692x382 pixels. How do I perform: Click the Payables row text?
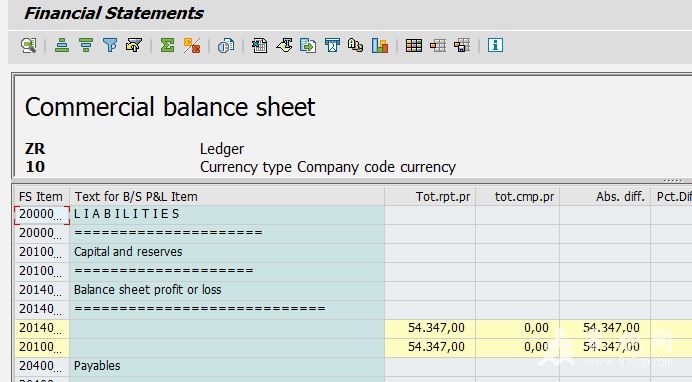click(x=97, y=366)
